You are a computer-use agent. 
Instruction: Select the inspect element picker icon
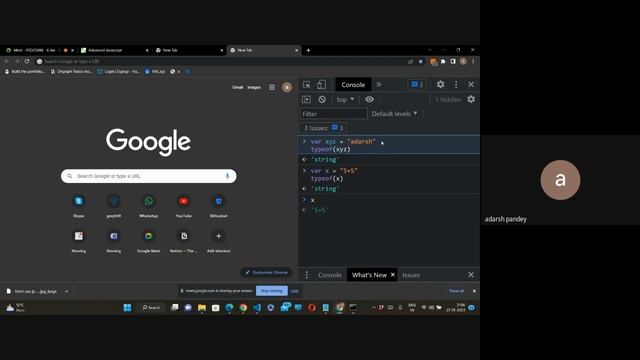pyautogui.click(x=307, y=84)
